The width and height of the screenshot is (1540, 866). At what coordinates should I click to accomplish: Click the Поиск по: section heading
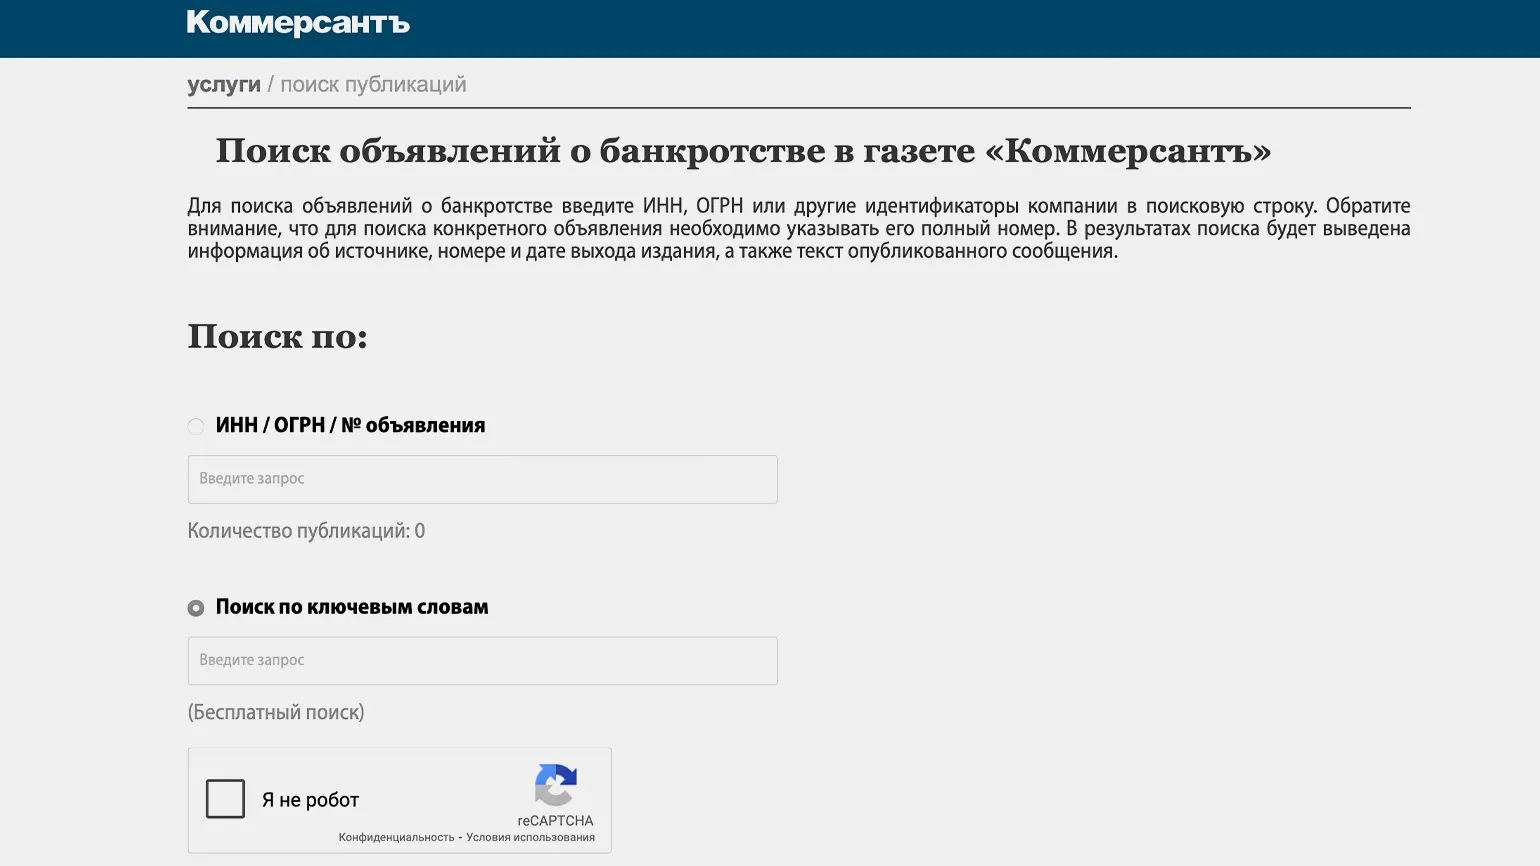(x=277, y=337)
